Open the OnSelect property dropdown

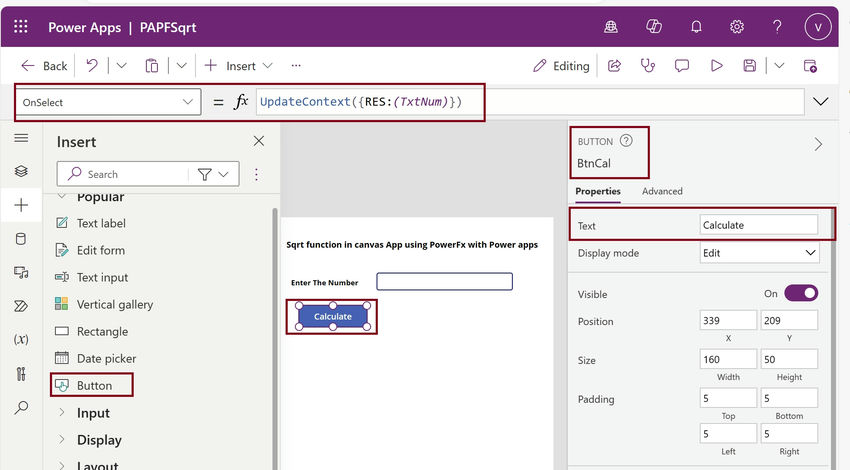(108, 102)
